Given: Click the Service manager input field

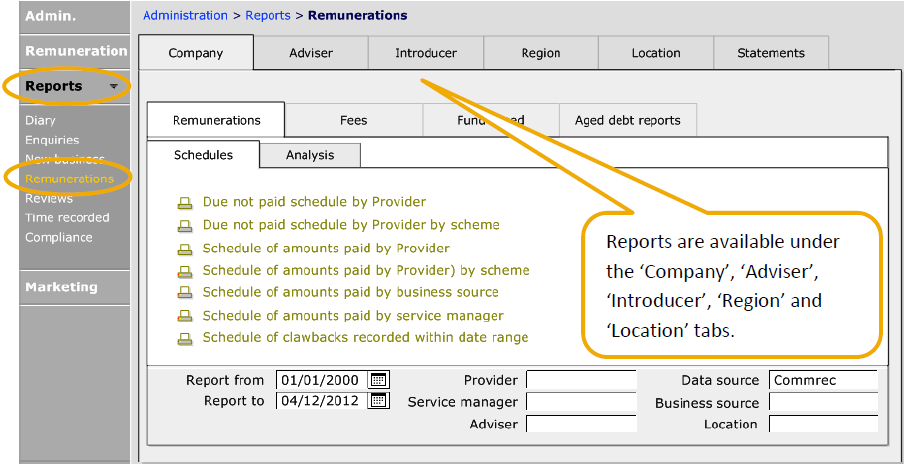Looking at the screenshot, I should pyautogui.click(x=581, y=402).
